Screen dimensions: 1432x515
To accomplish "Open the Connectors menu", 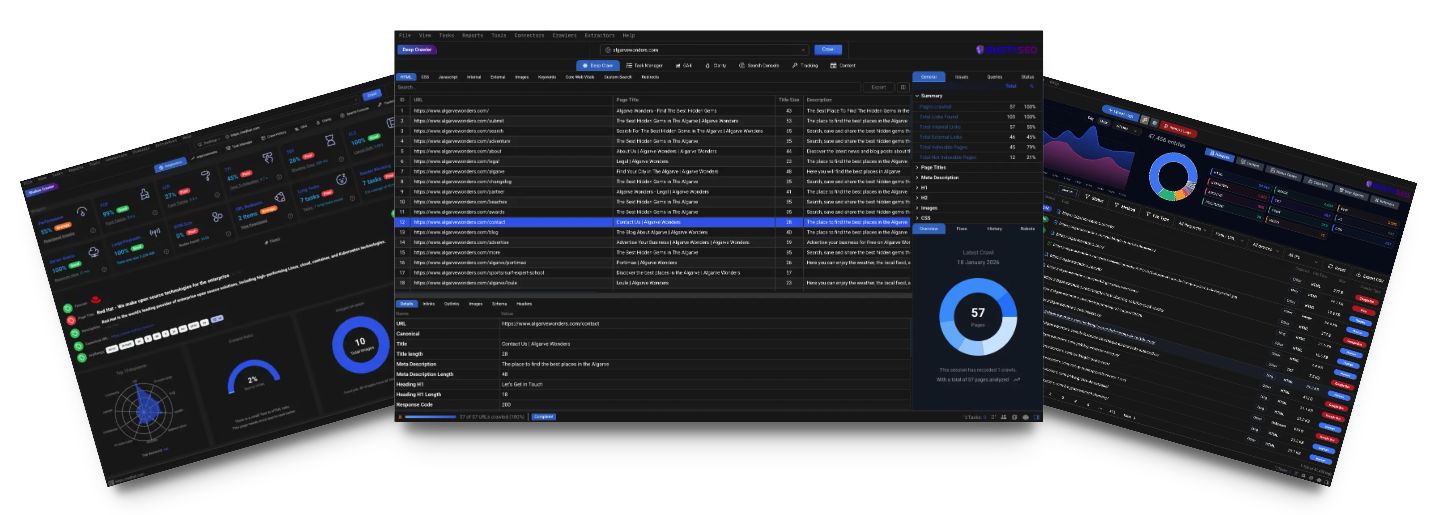I will click(530, 35).
